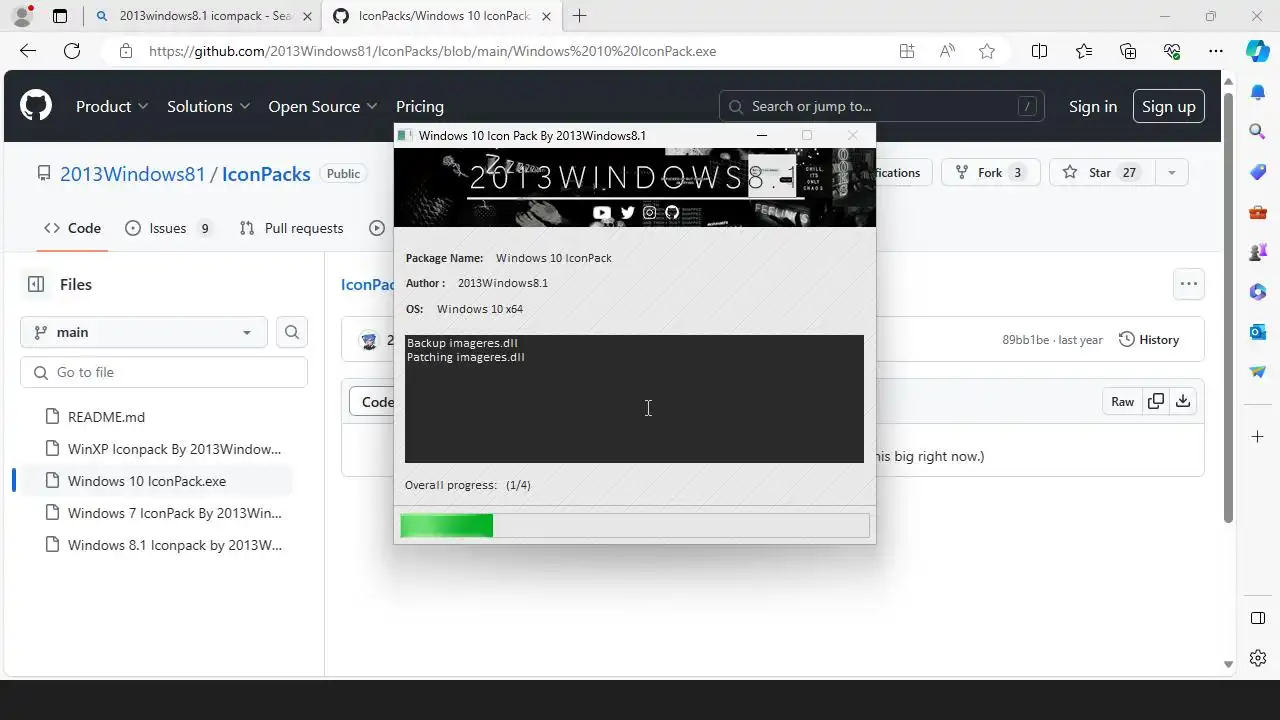The width and height of the screenshot is (1280, 720).
Task: Click the Instagram icon in installer banner
Action: [x=650, y=212]
